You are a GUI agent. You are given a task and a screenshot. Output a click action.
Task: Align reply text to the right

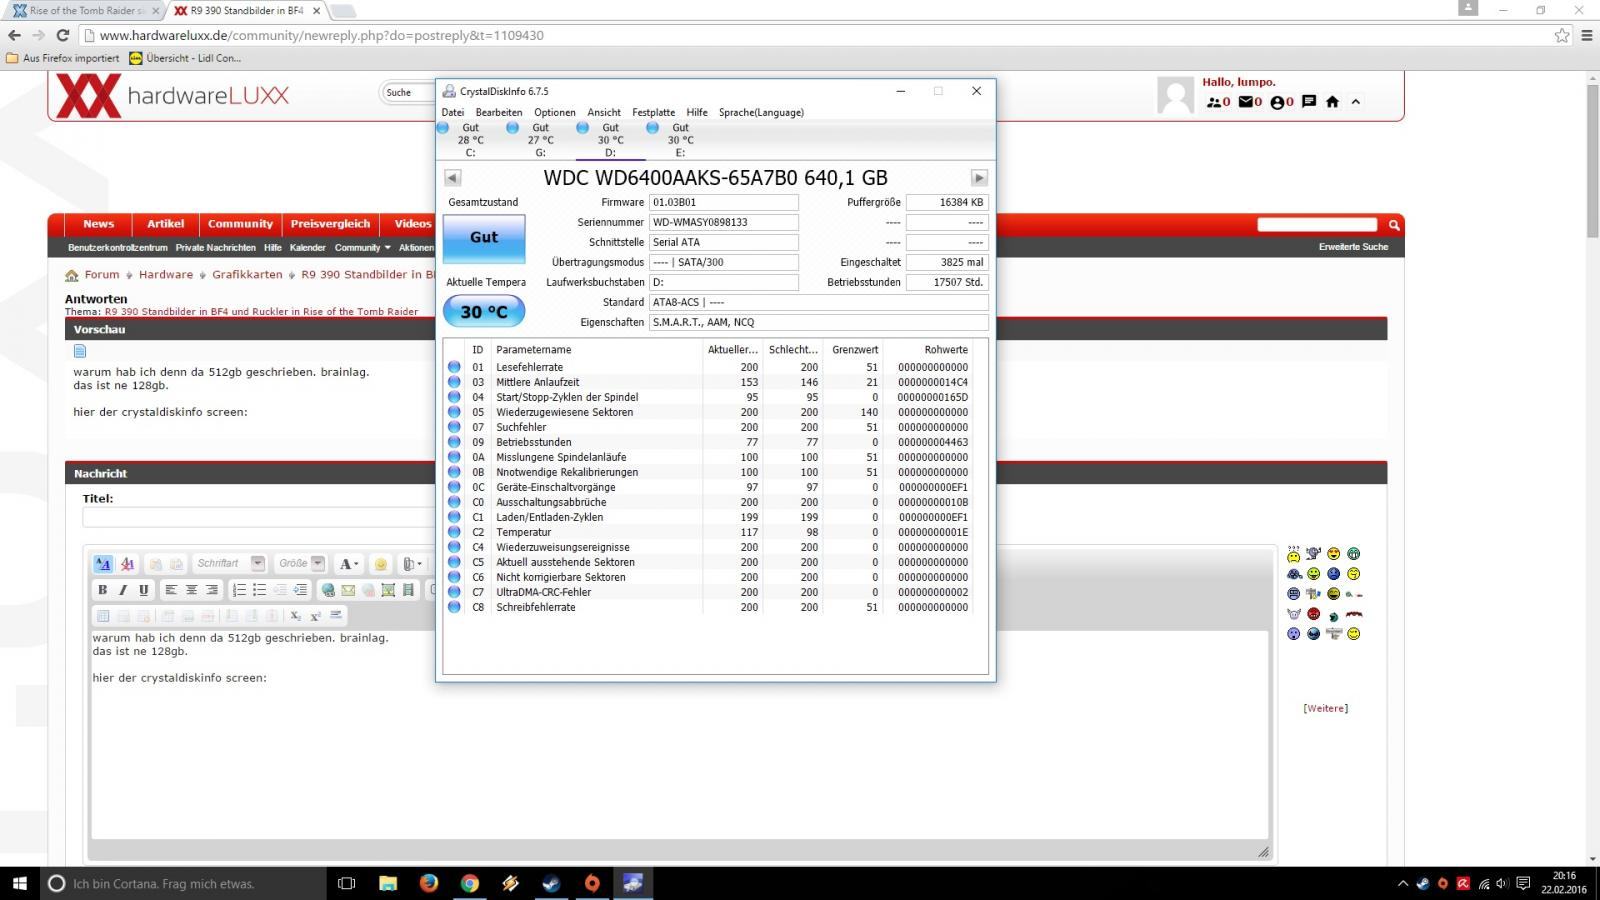click(211, 590)
